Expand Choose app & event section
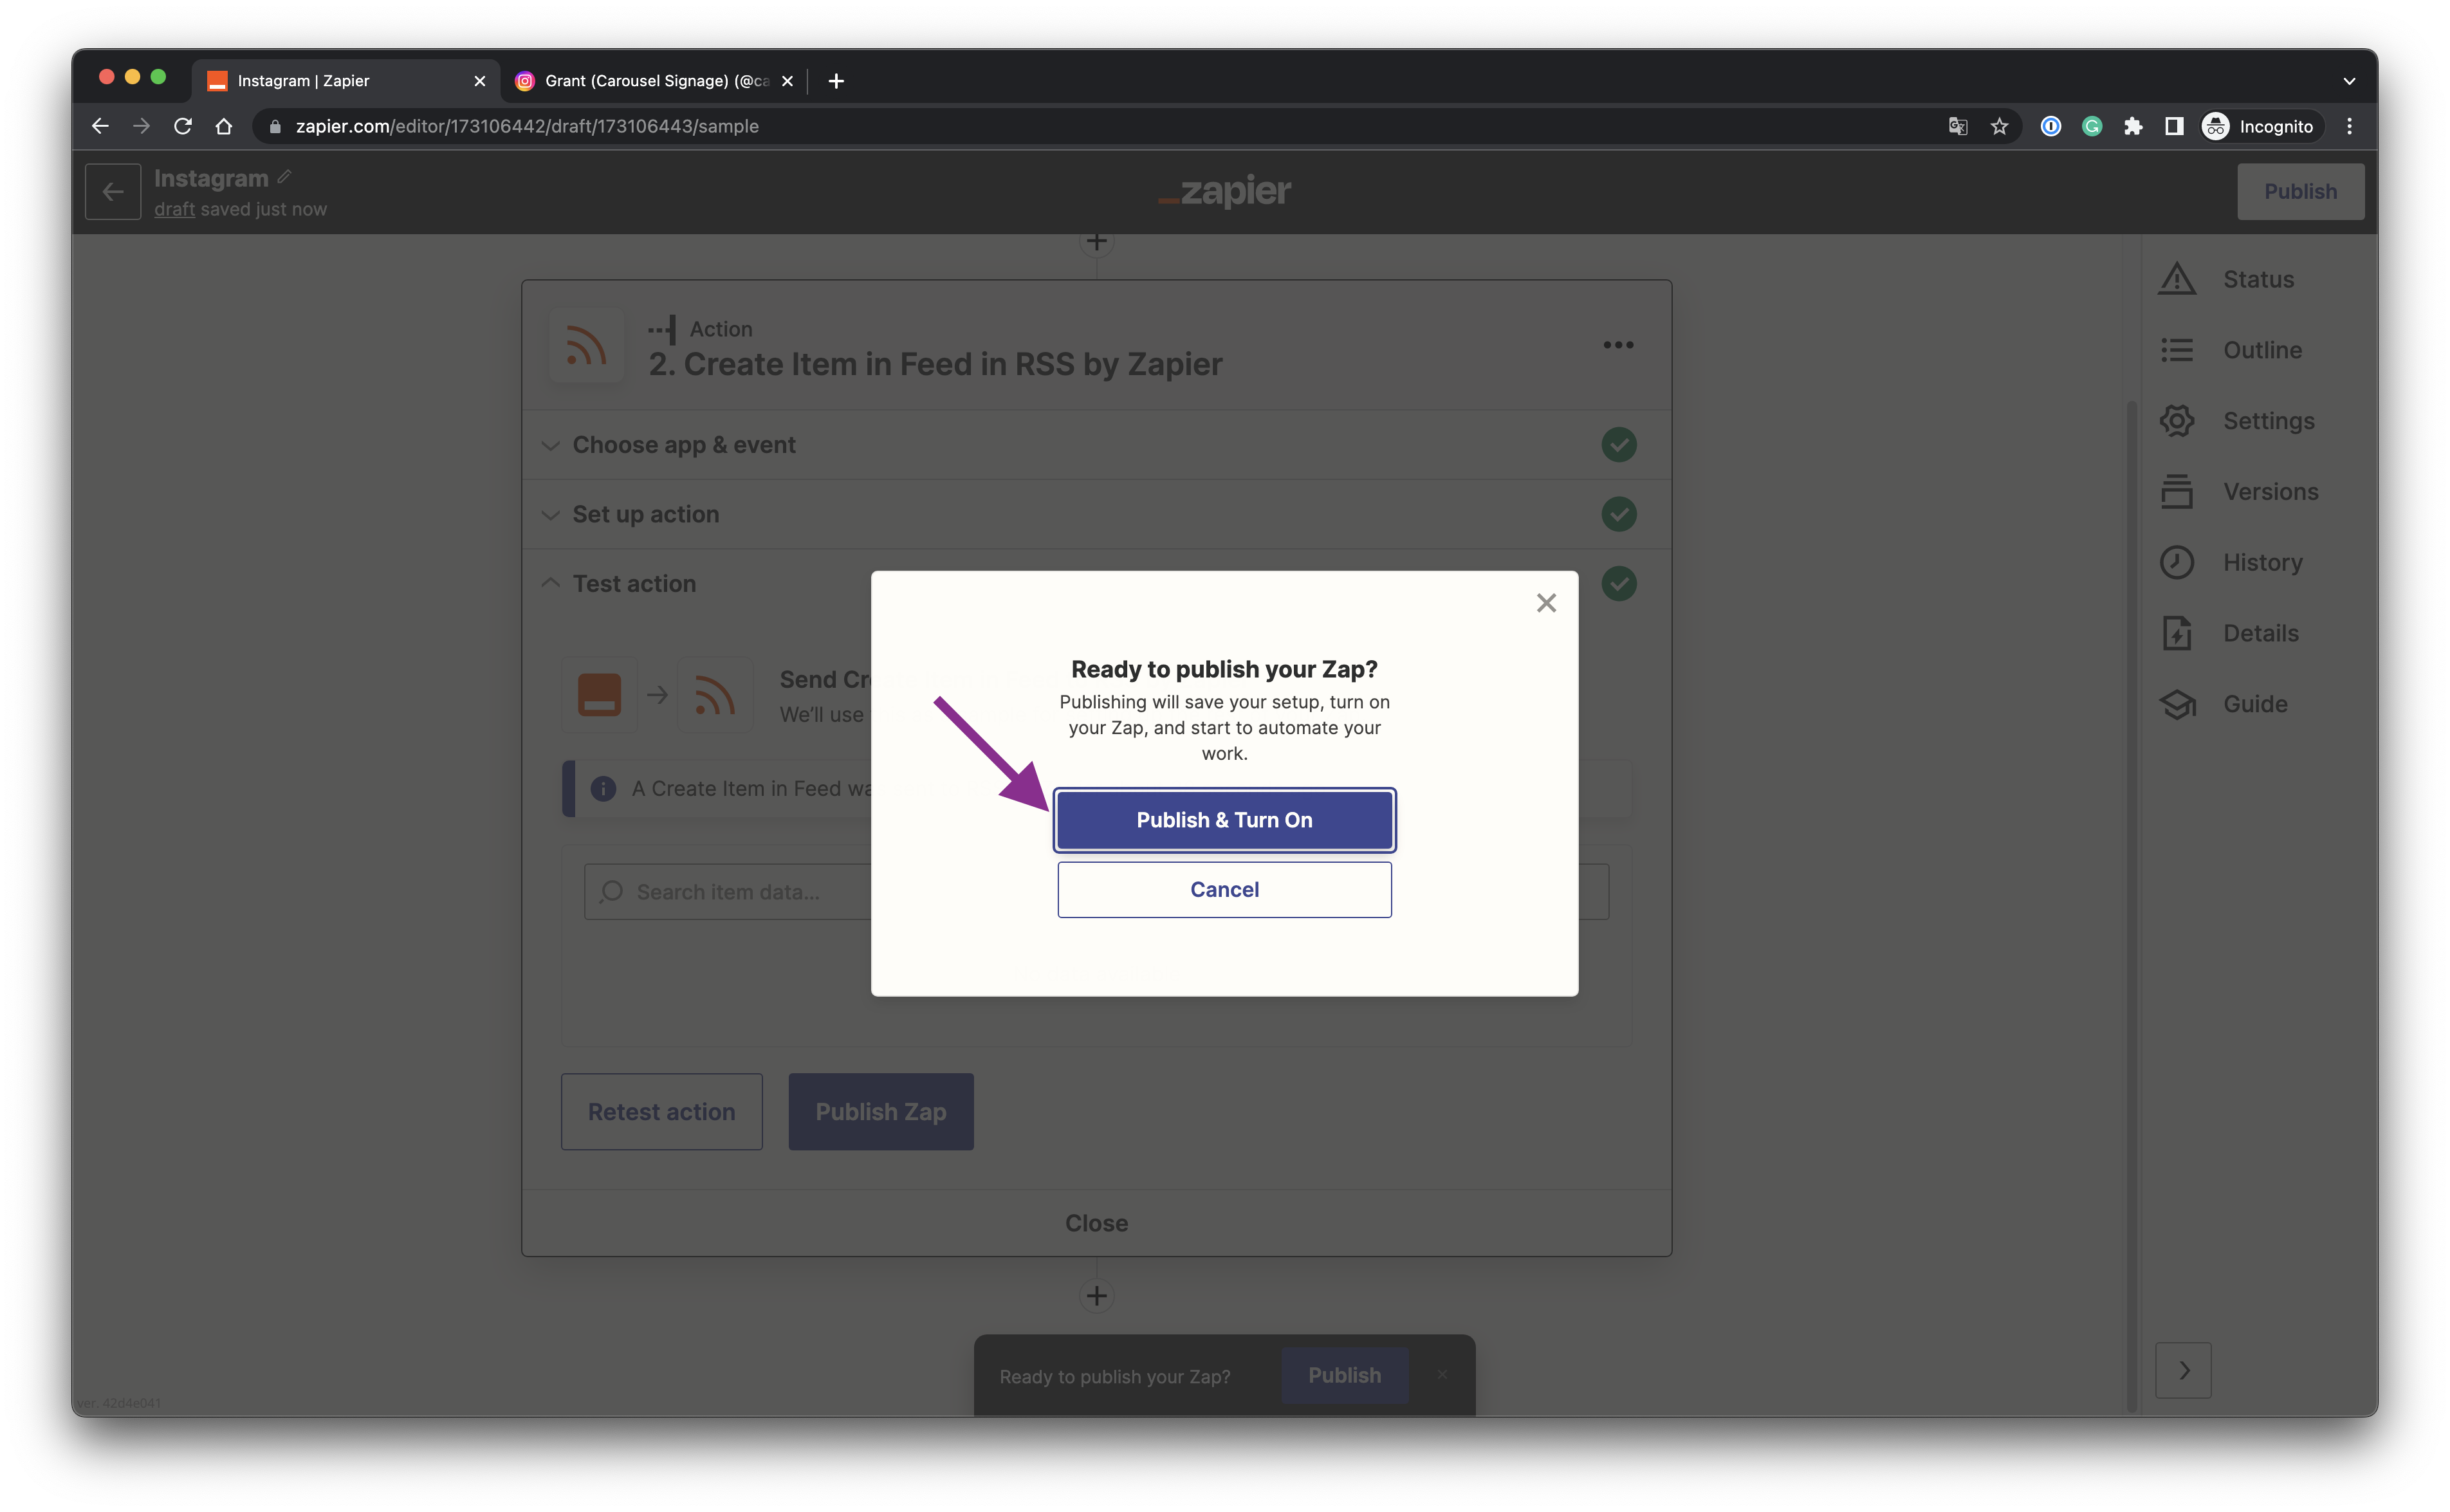 point(1096,445)
